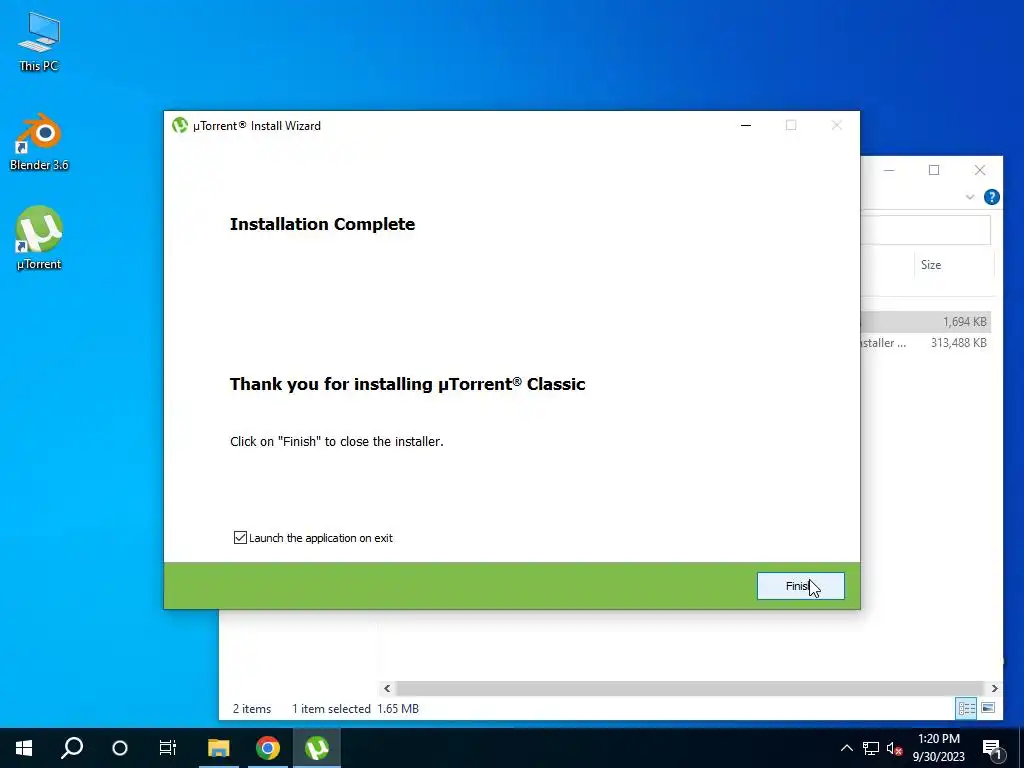Open Task View on the taskbar
This screenshot has width=1024, height=768.
click(x=168, y=748)
